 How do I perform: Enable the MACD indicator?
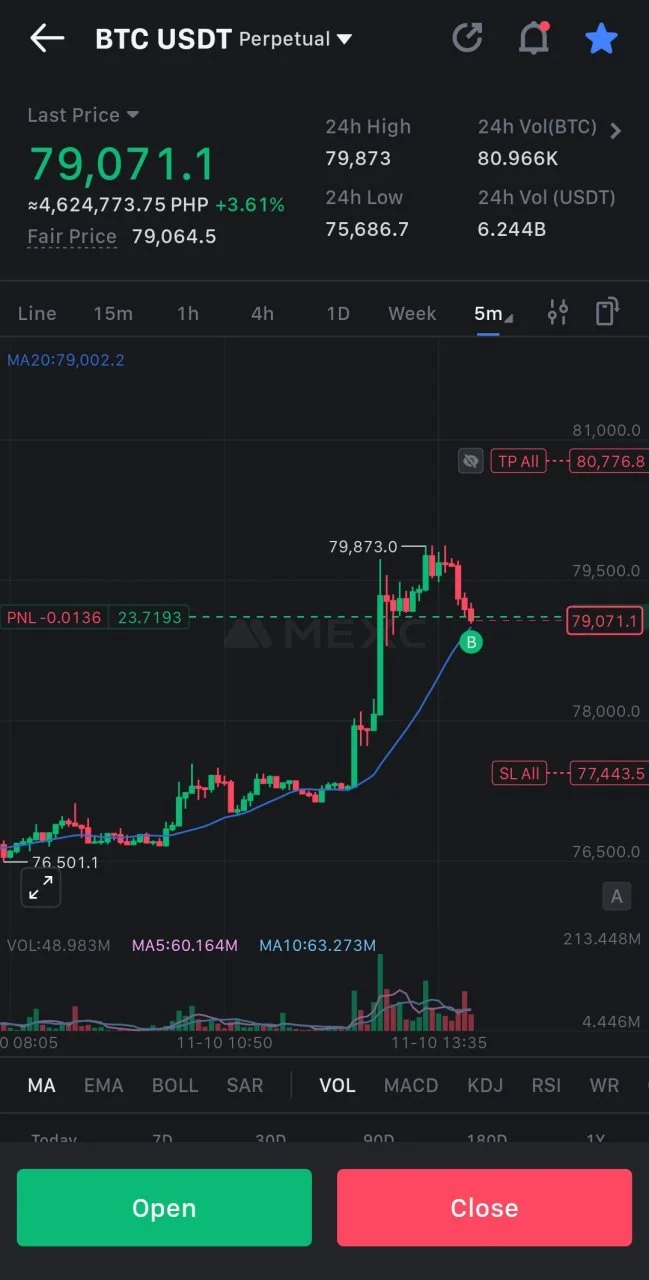(411, 1085)
